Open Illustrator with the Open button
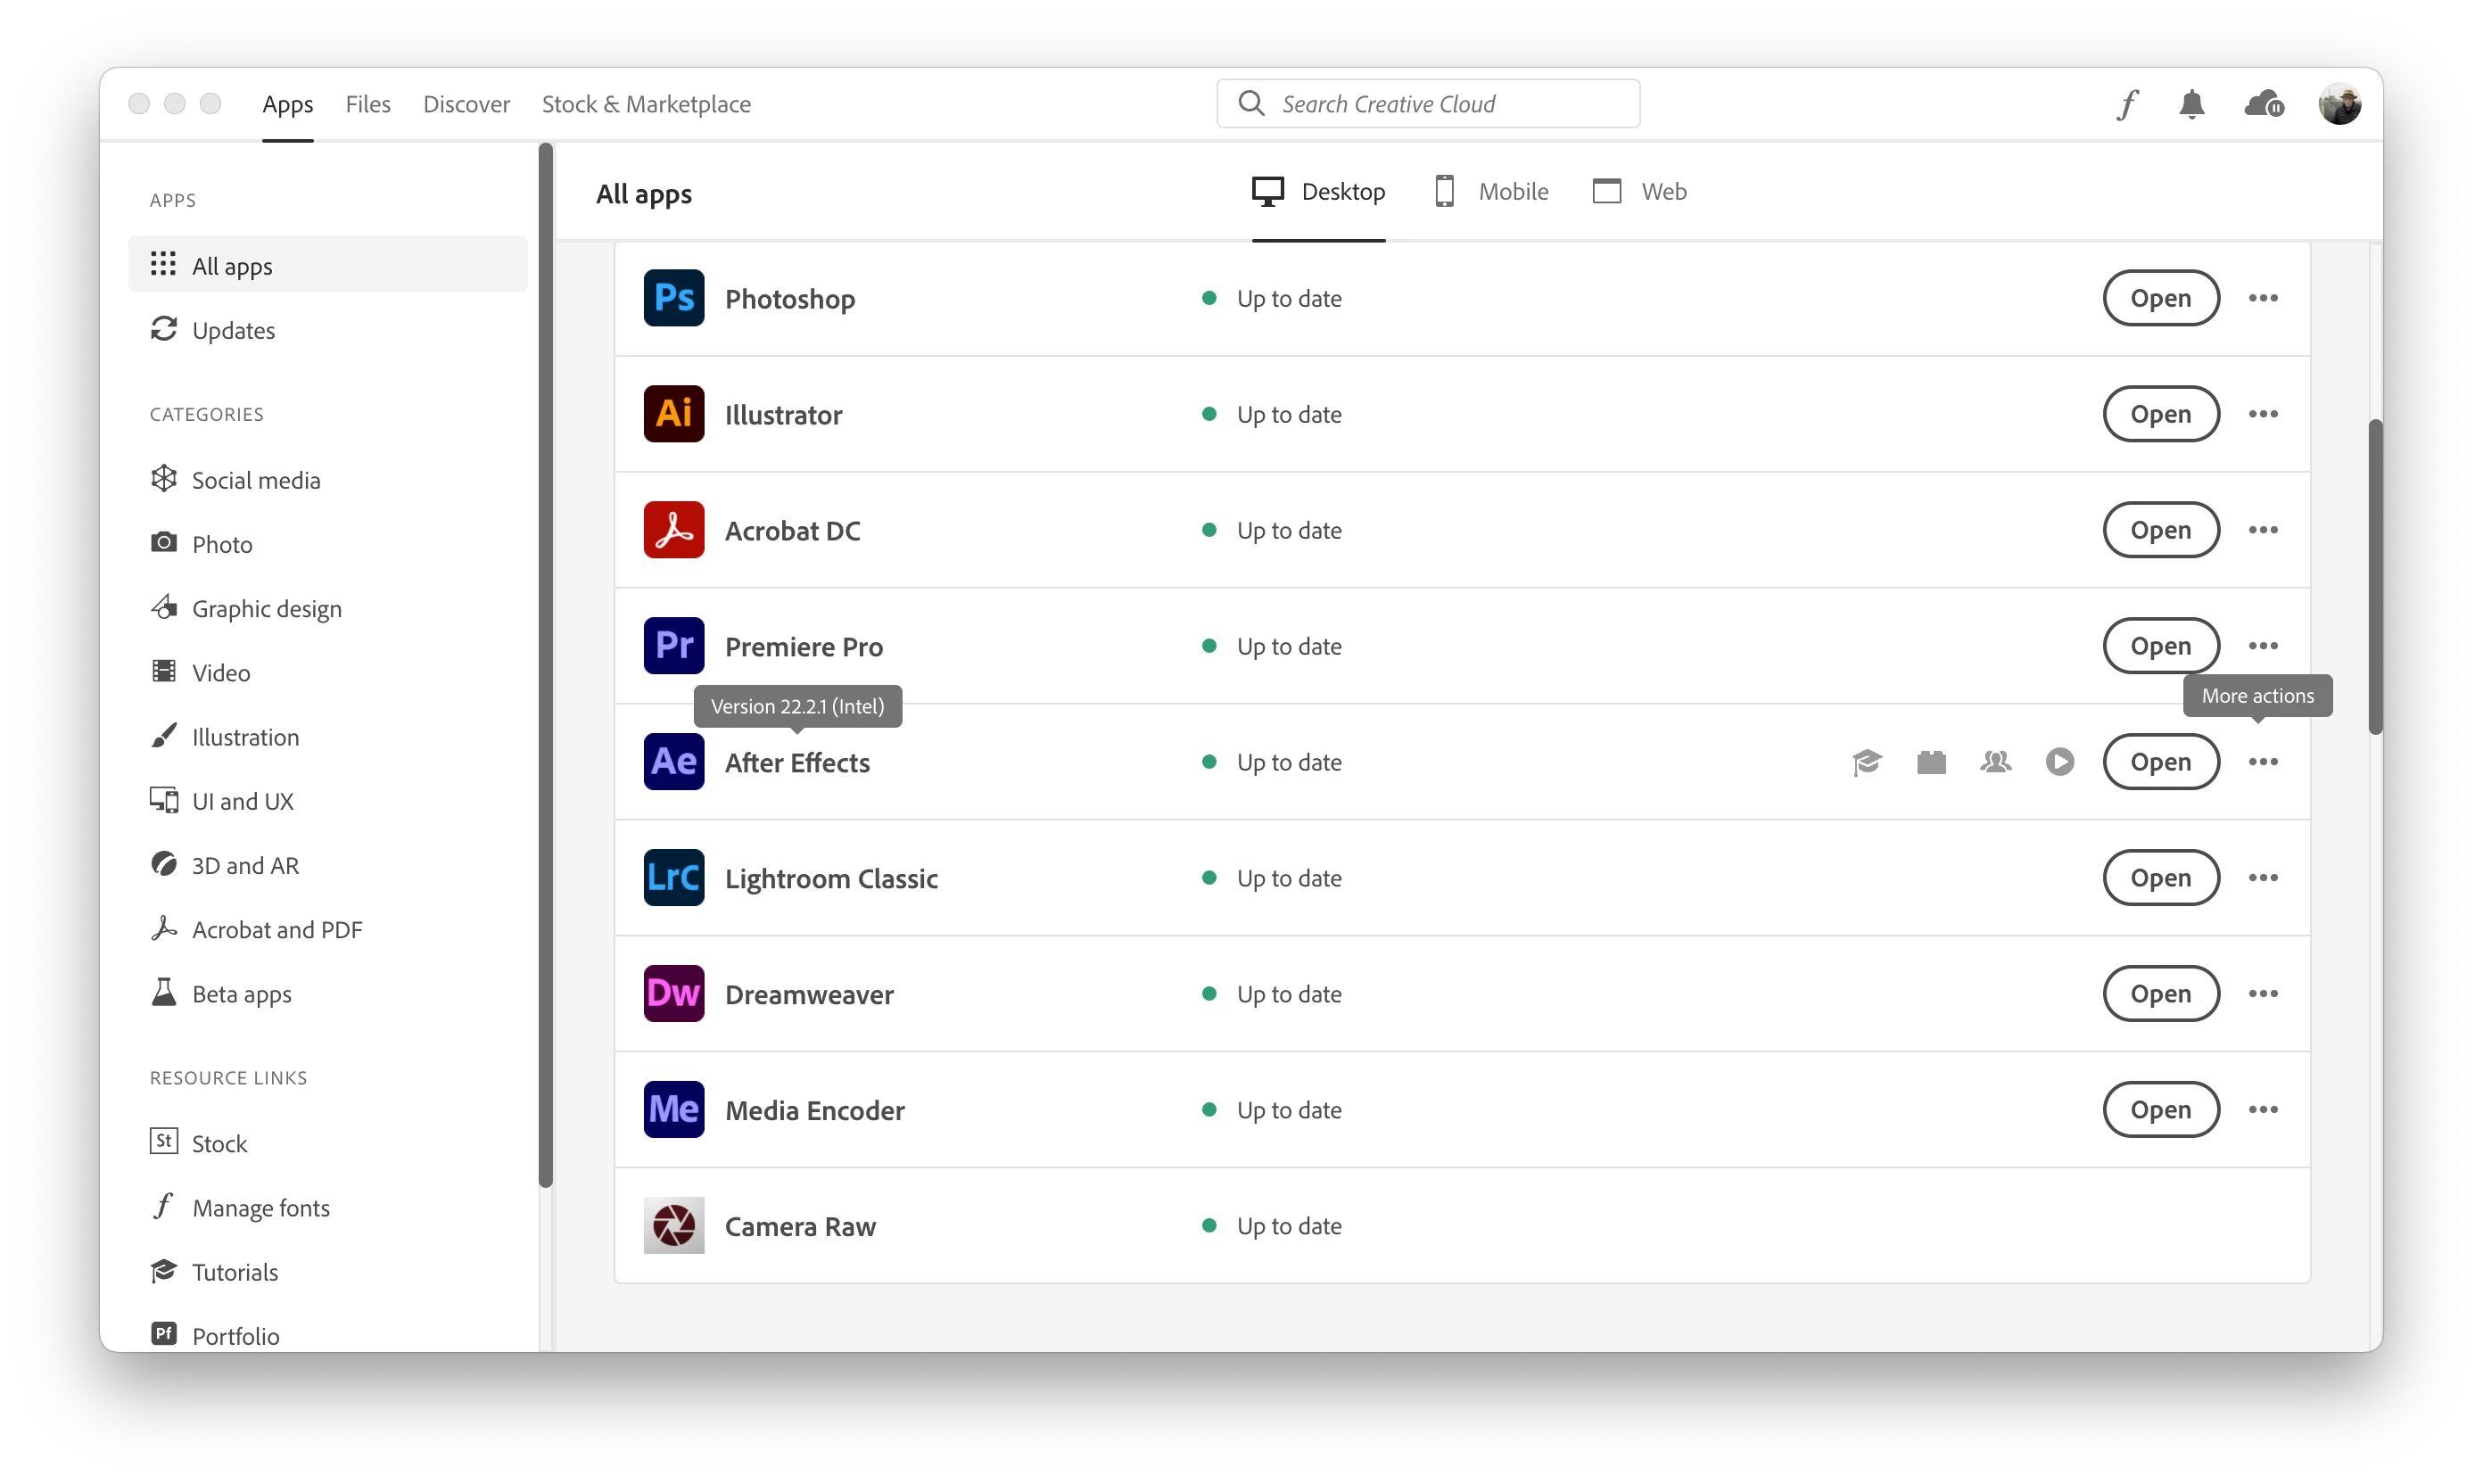The width and height of the screenshot is (2483, 1484). pyautogui.click(x=2160, y=414)
